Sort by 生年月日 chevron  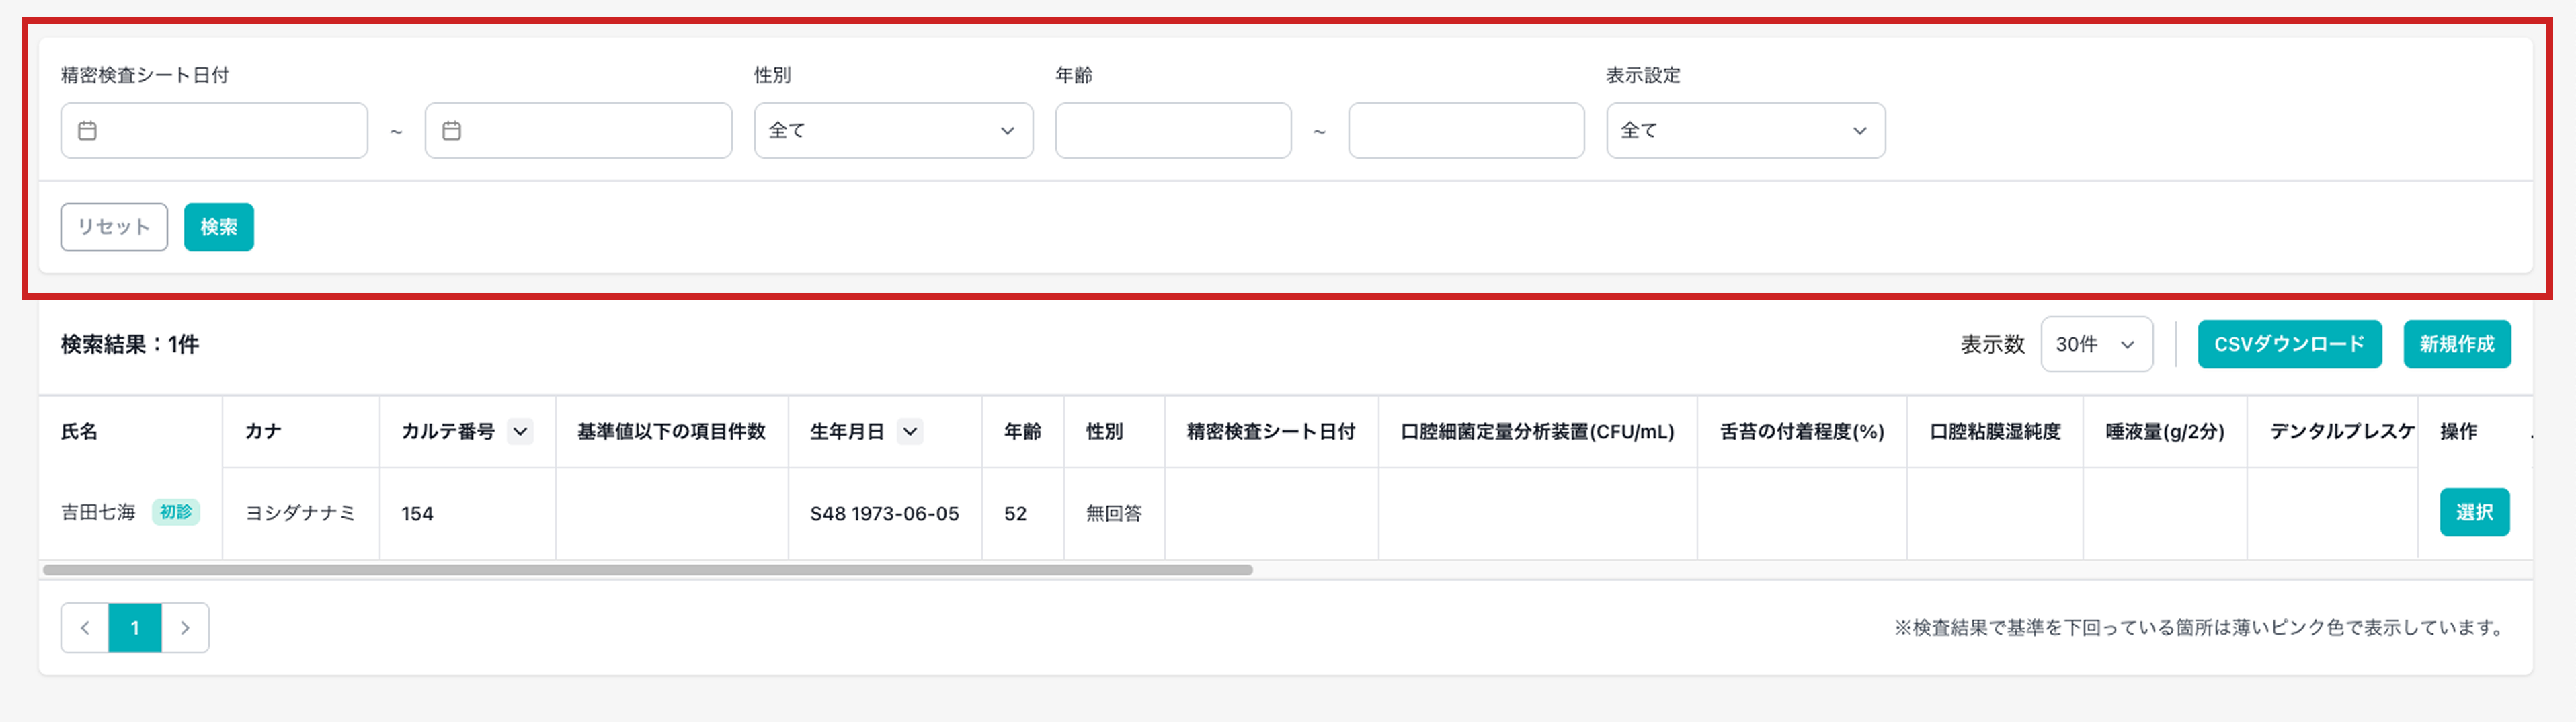click(909, 432)
